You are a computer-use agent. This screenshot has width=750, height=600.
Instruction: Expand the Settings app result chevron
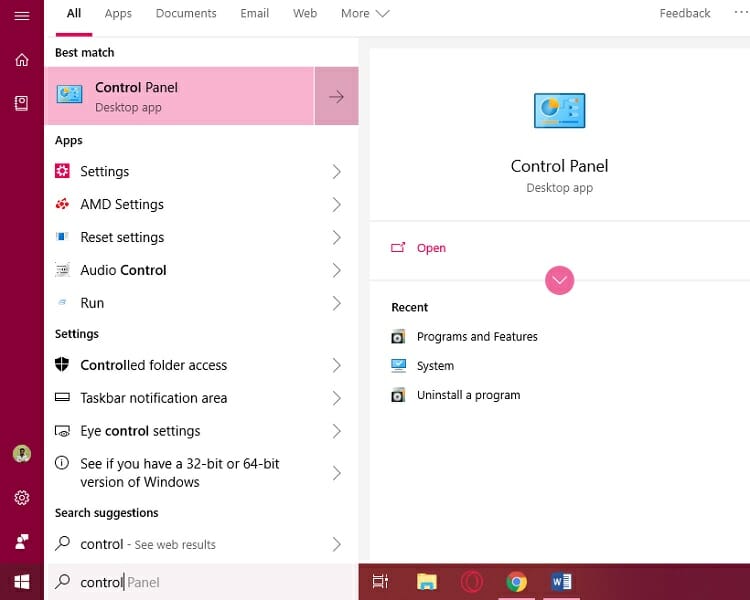[x=337, y=172]
